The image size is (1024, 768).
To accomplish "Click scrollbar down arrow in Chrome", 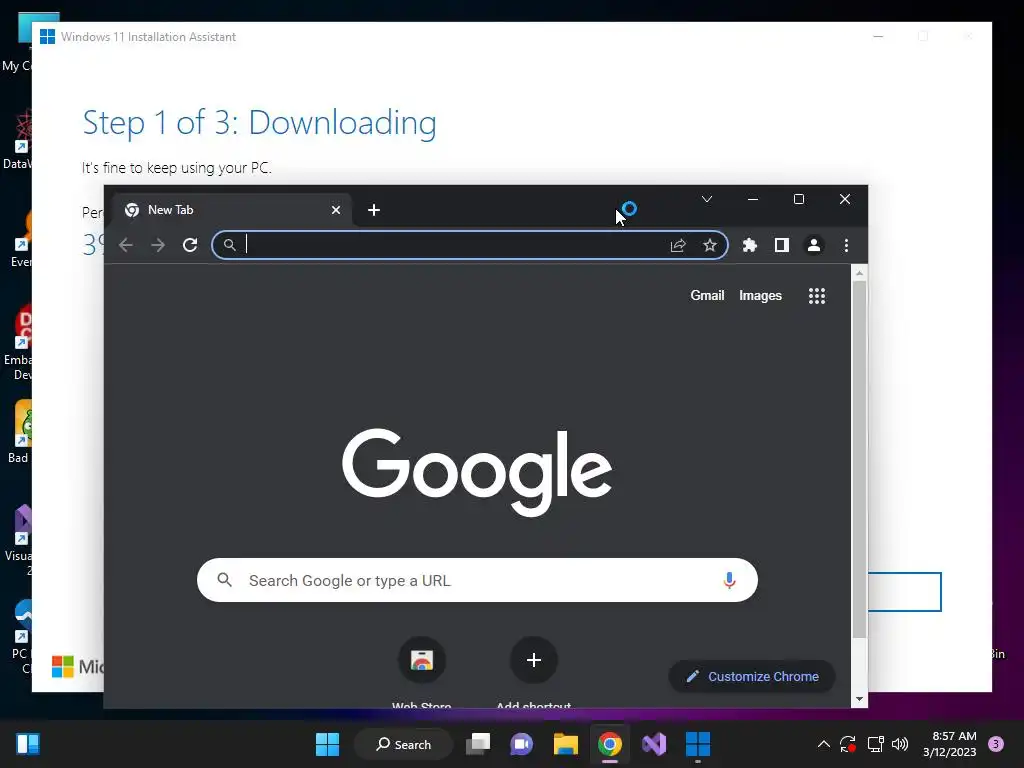I will click(859, 699).
